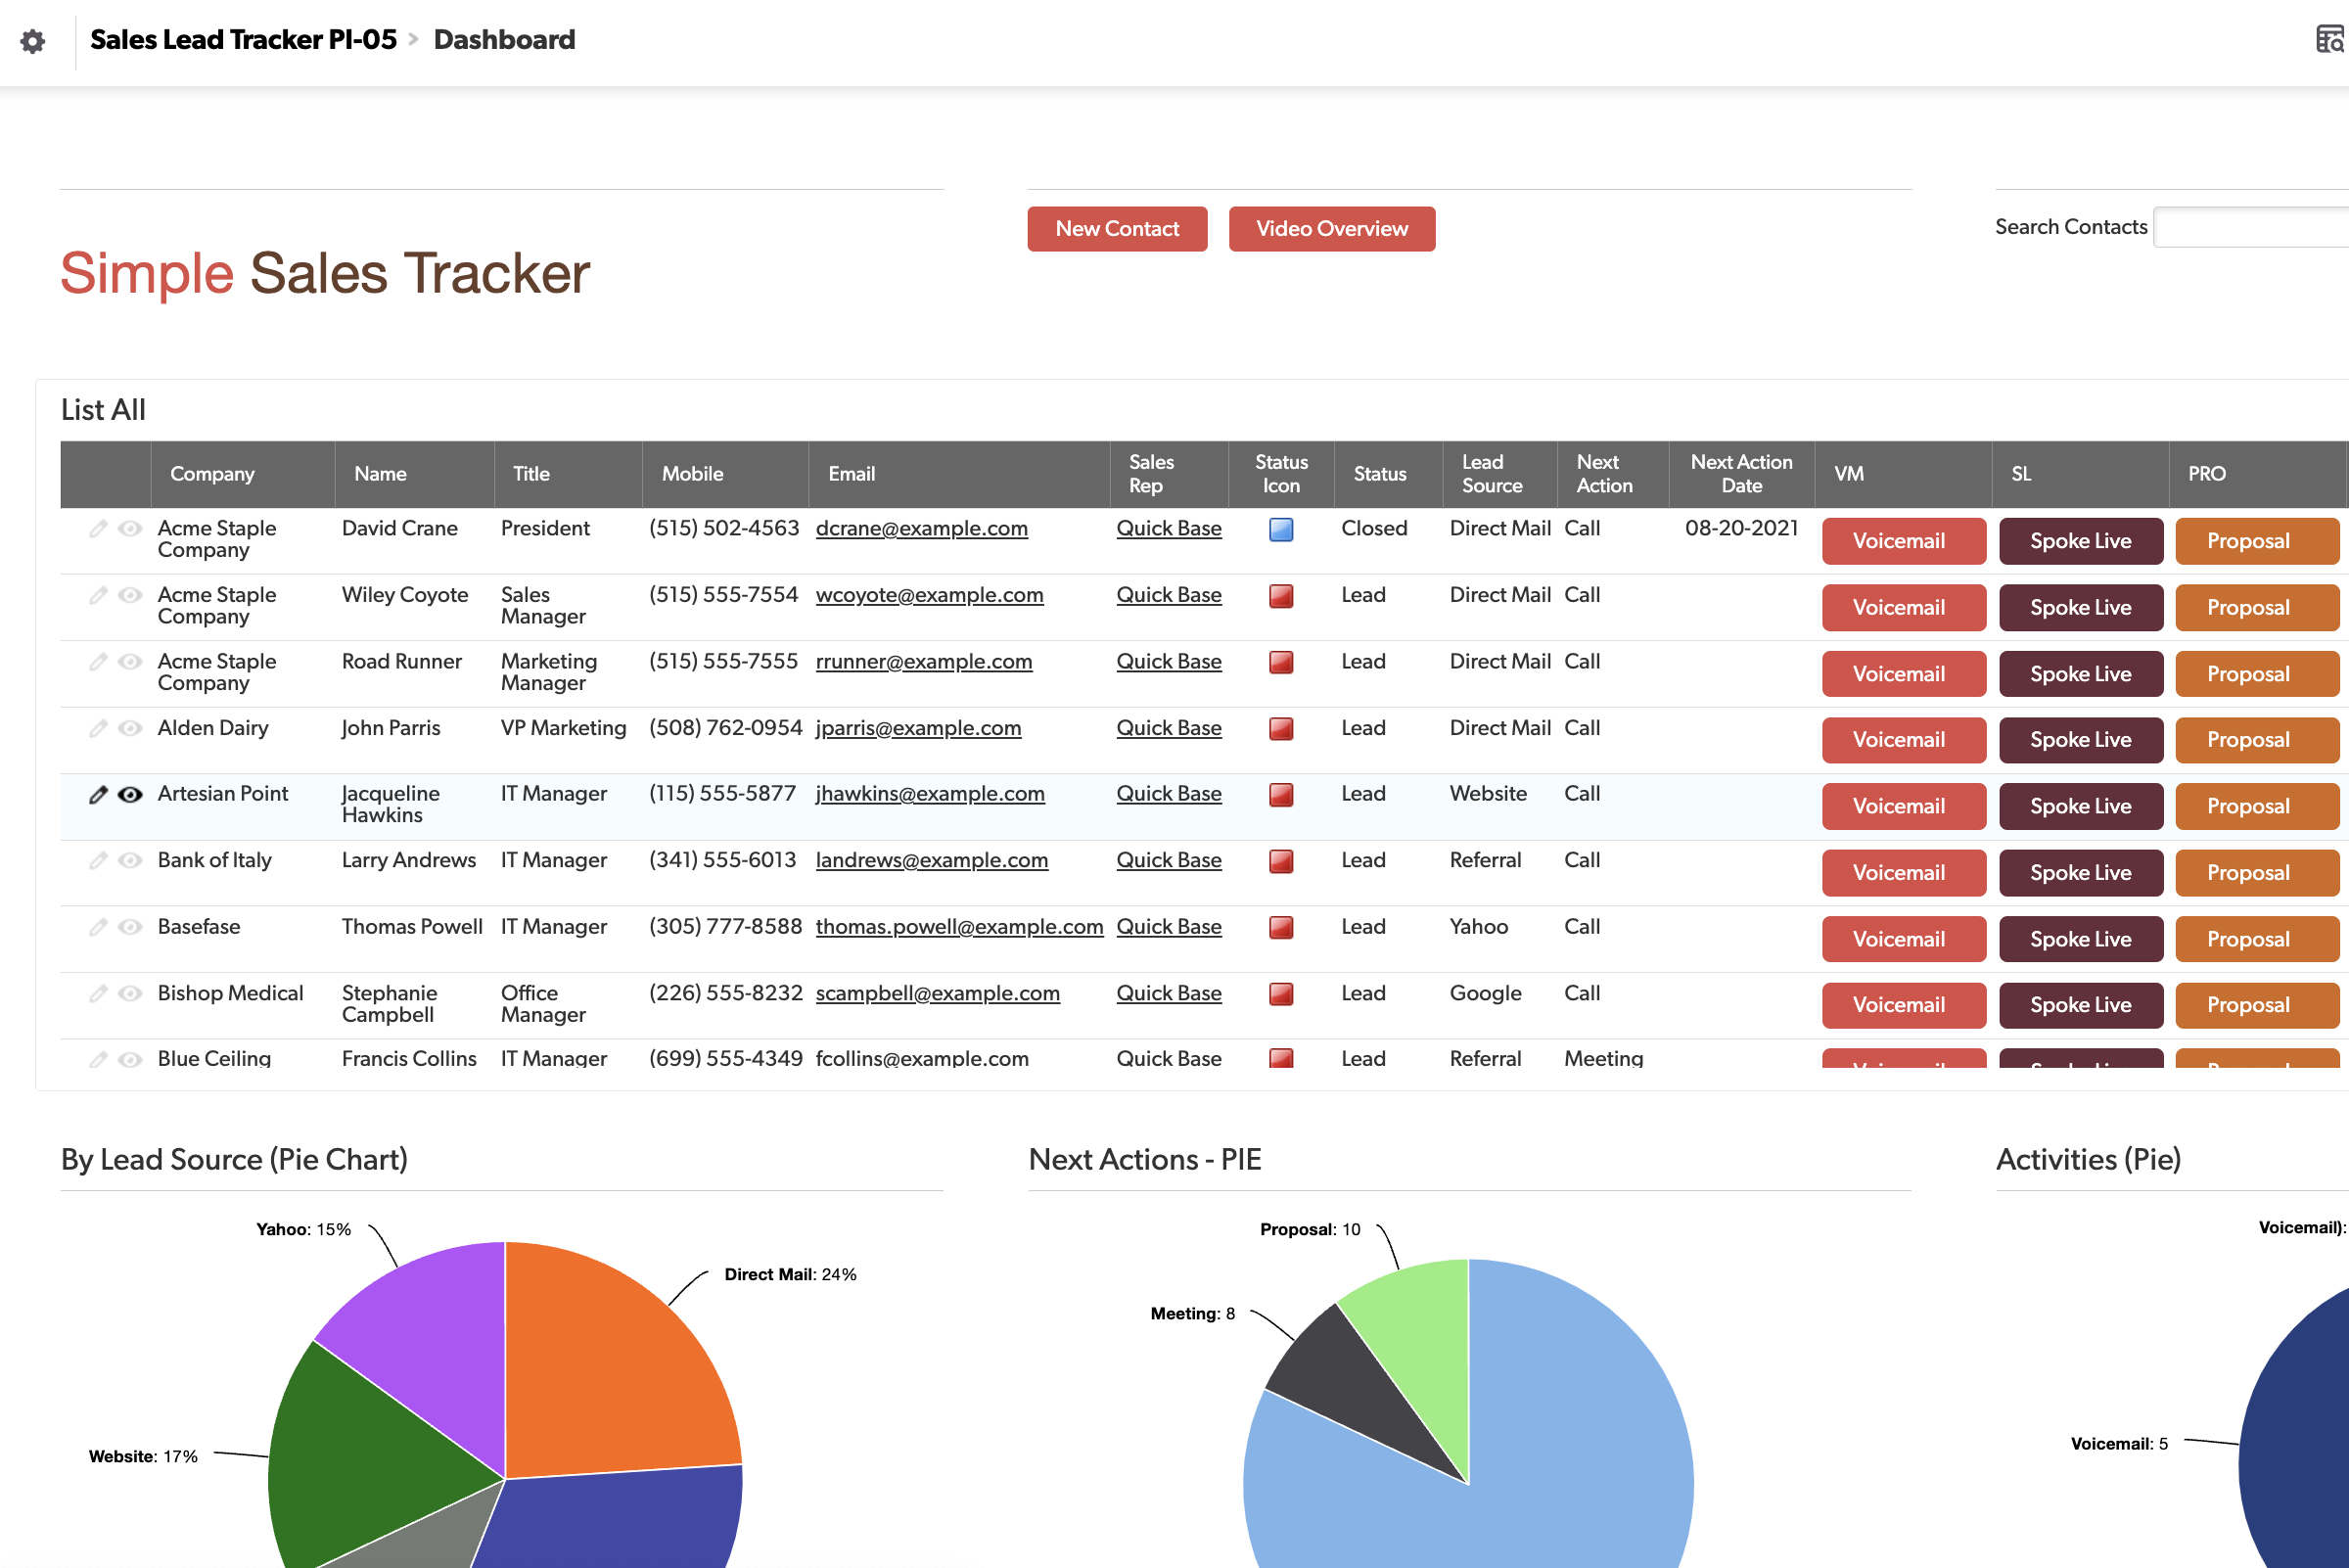This screenshot has width=2349, height=1568.
Task: Click Proposal button in Road Runner row
Action: [2257, 674]
